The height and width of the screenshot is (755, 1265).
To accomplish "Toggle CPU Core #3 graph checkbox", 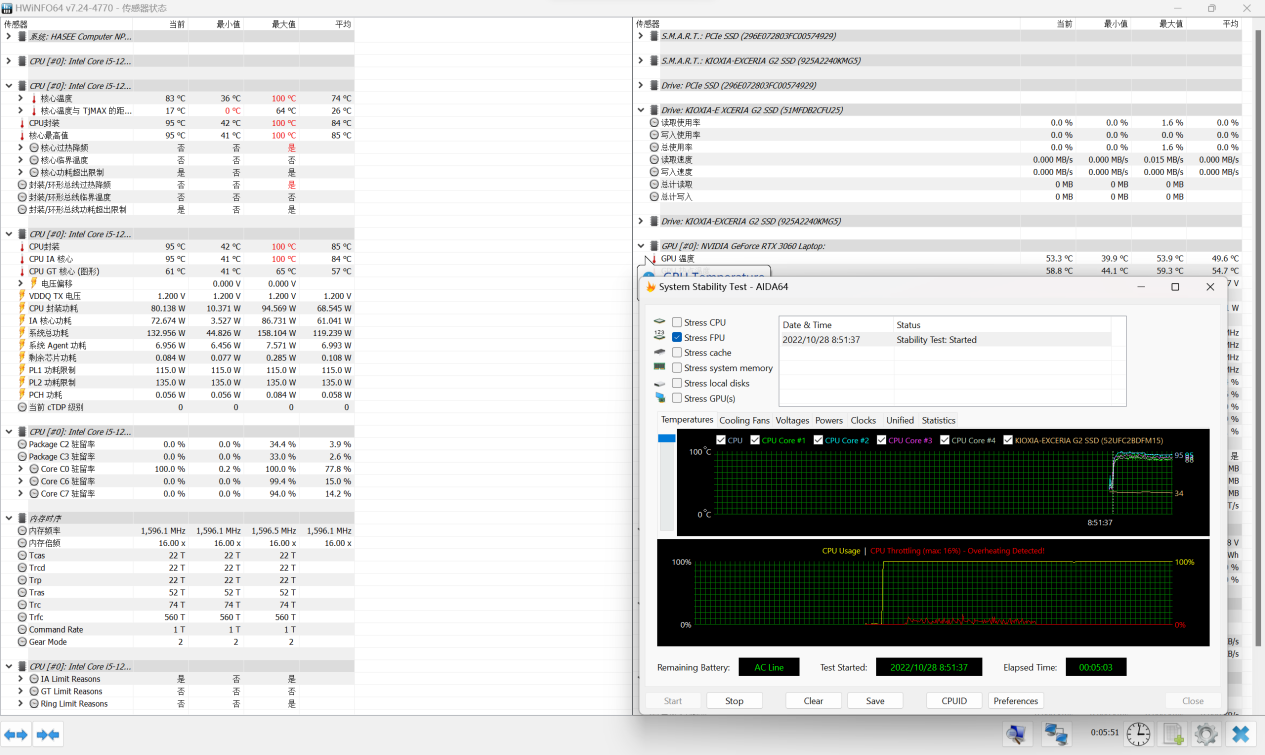I will 882,440.
